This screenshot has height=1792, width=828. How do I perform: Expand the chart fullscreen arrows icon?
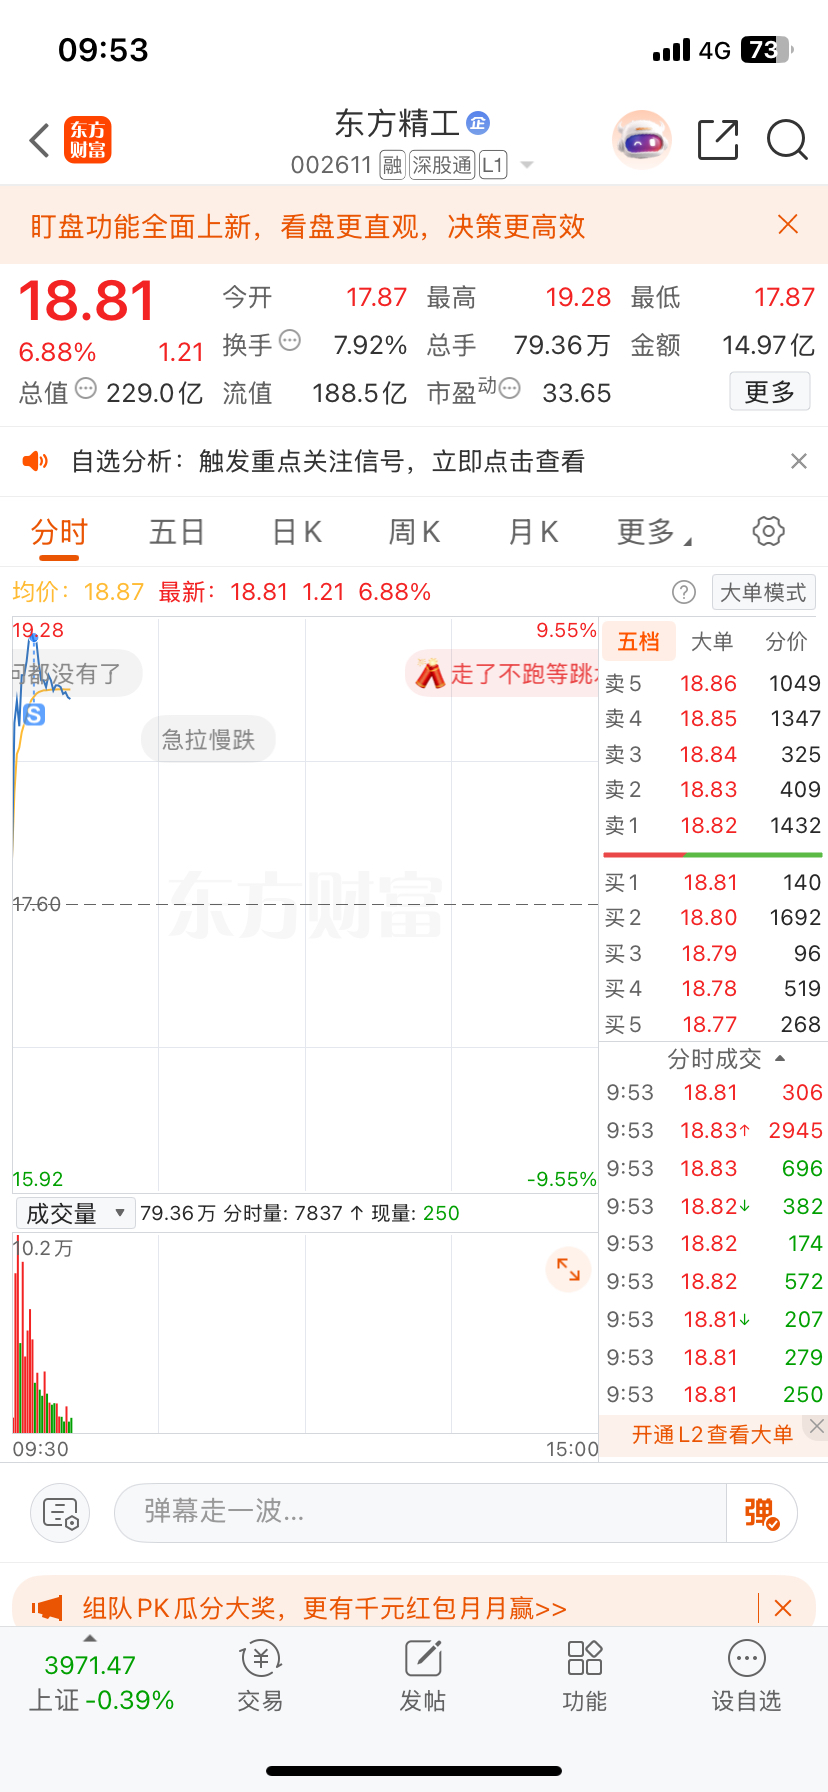tap(568, 1269)
